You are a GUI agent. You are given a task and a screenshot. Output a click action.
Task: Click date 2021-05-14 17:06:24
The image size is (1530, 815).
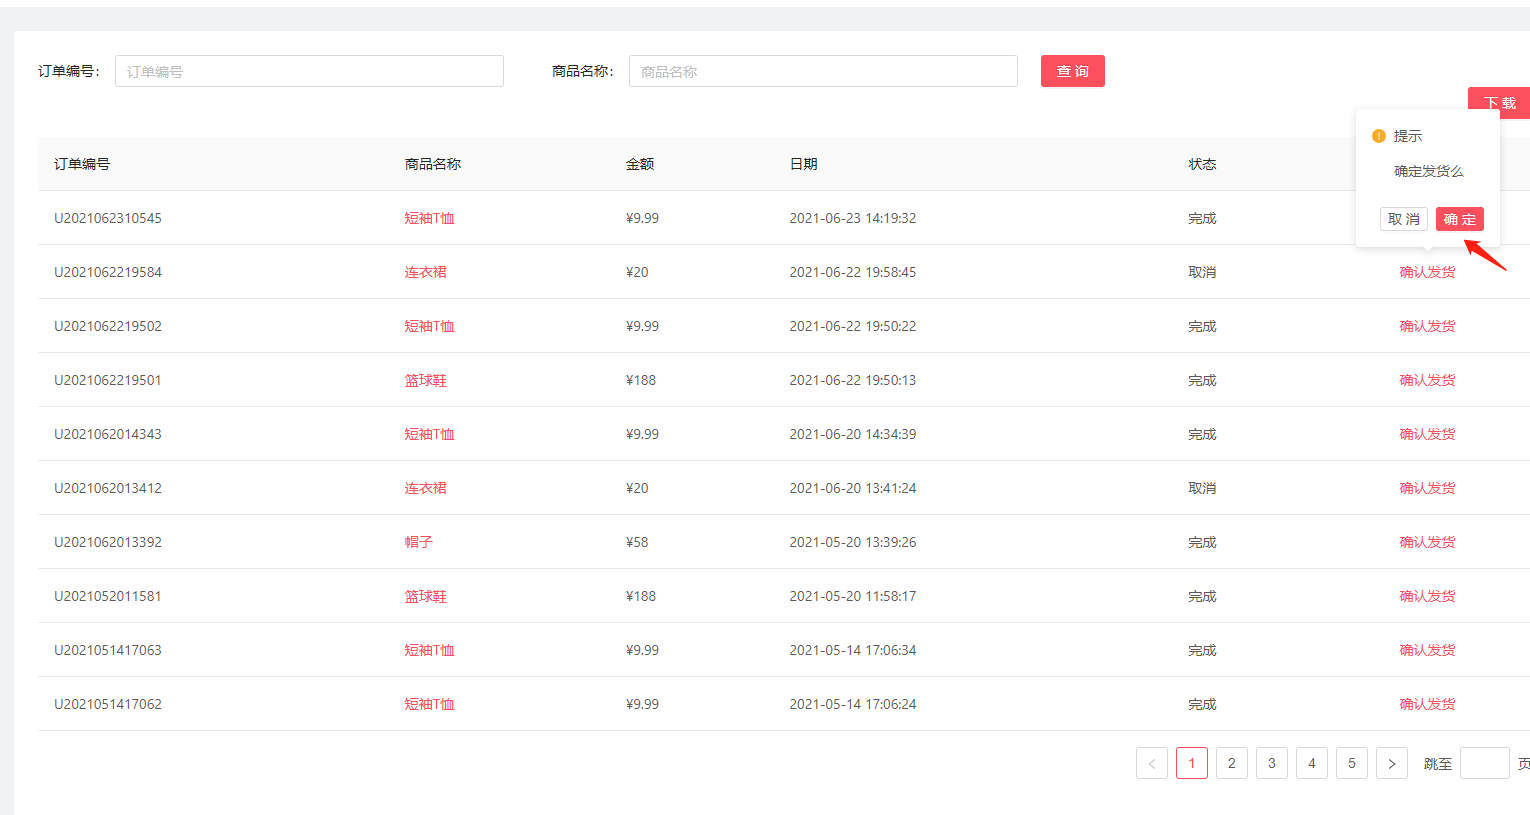(x=853, y=704)
